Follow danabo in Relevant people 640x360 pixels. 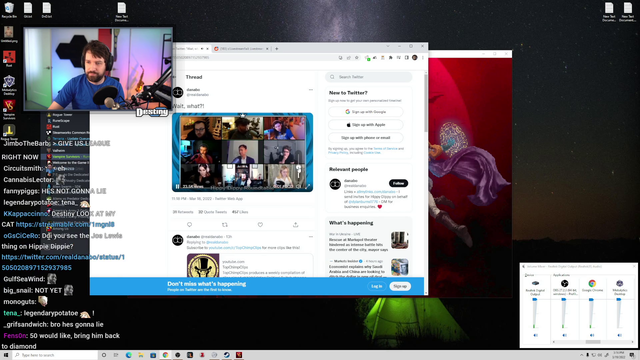click(x=398, y=183)
